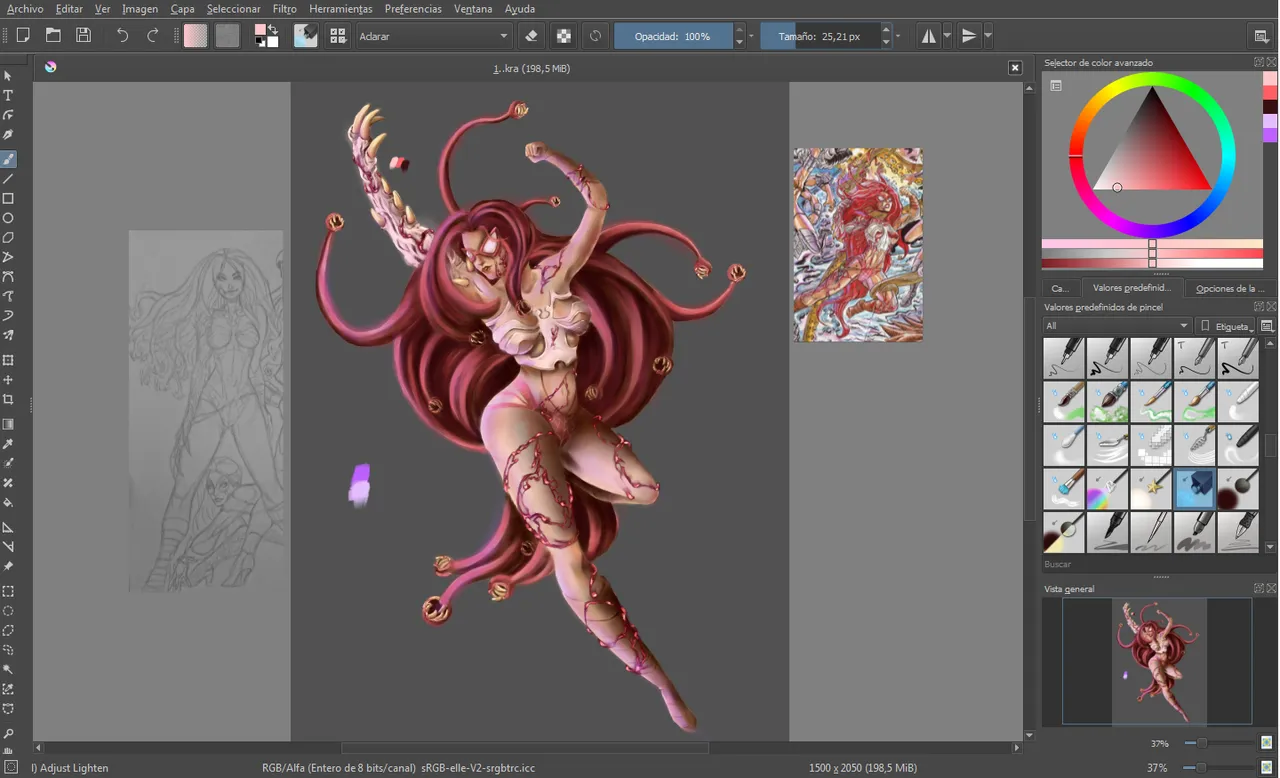Open the Filtro menu
1280x778 pixels.
[x=284, y=9]
